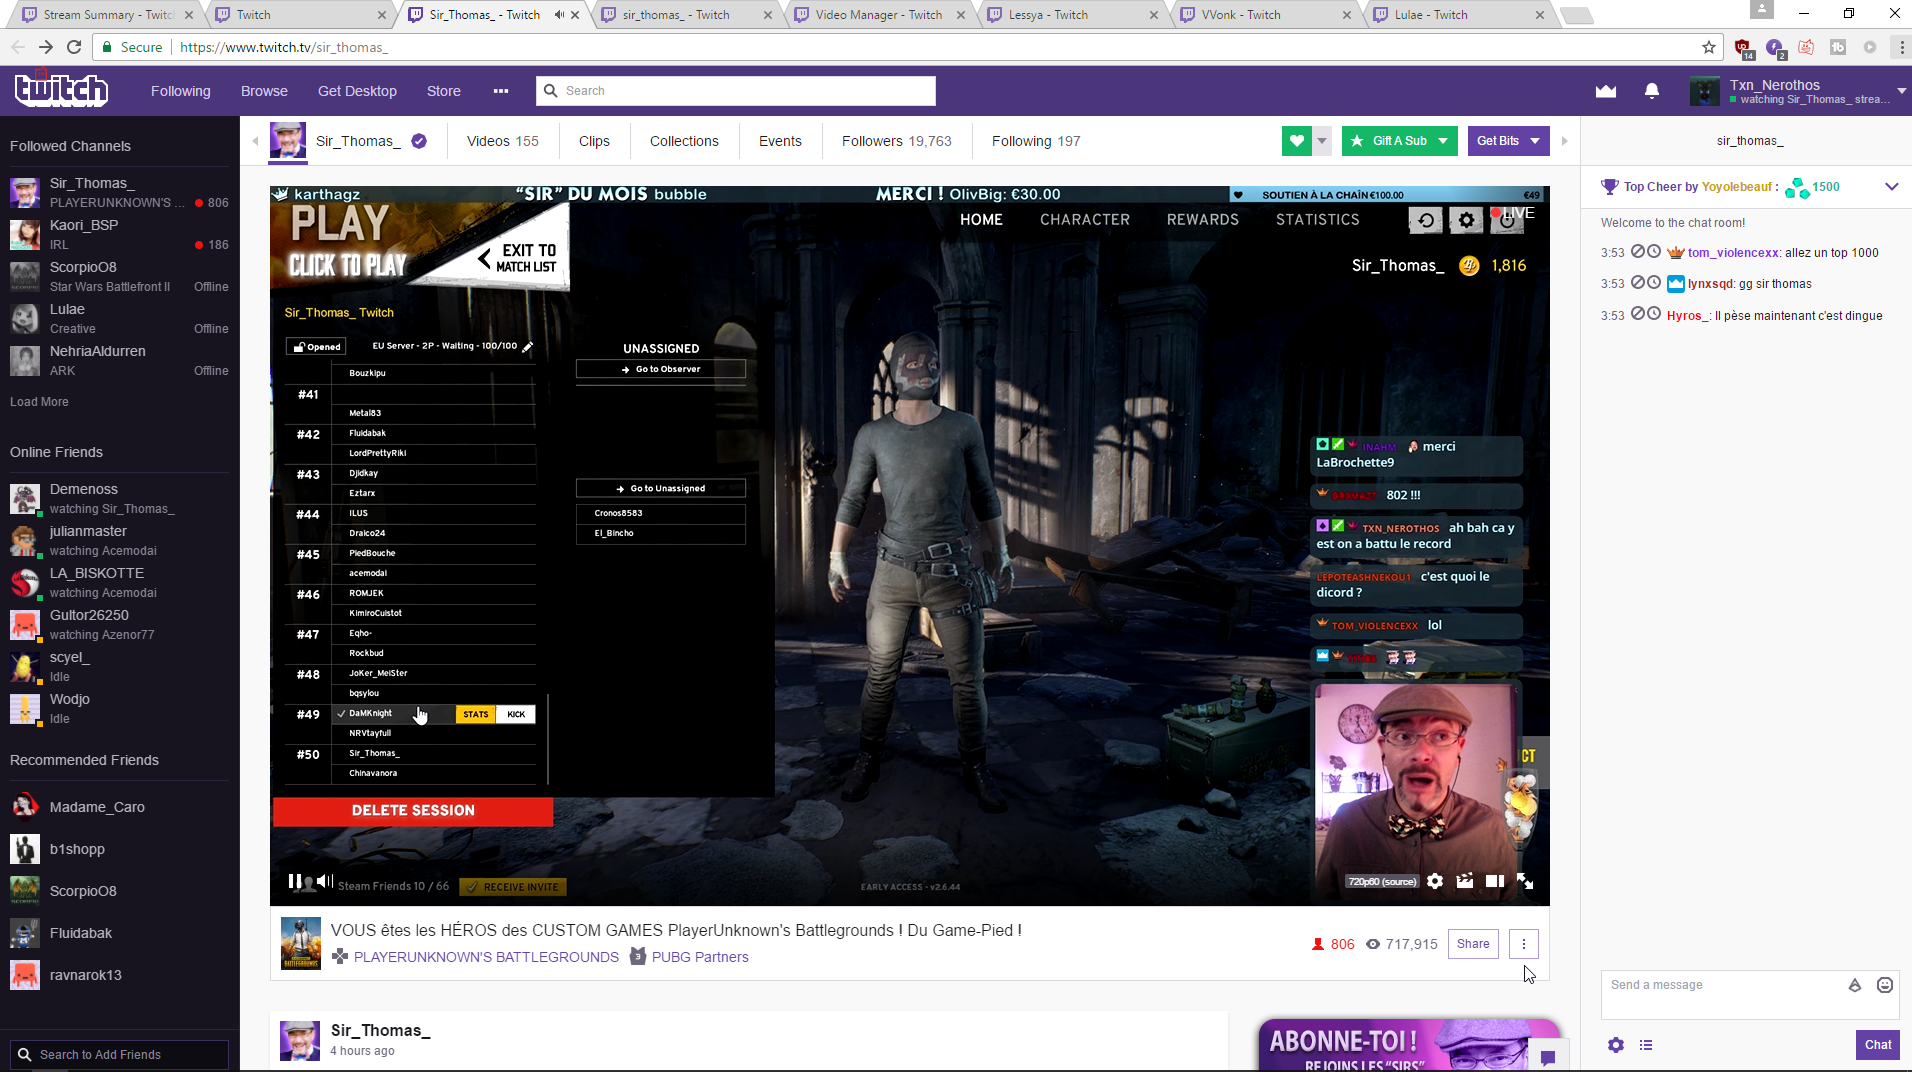
Task: Collapse the channel header left arrow
Action: click(x=256, y=141)
